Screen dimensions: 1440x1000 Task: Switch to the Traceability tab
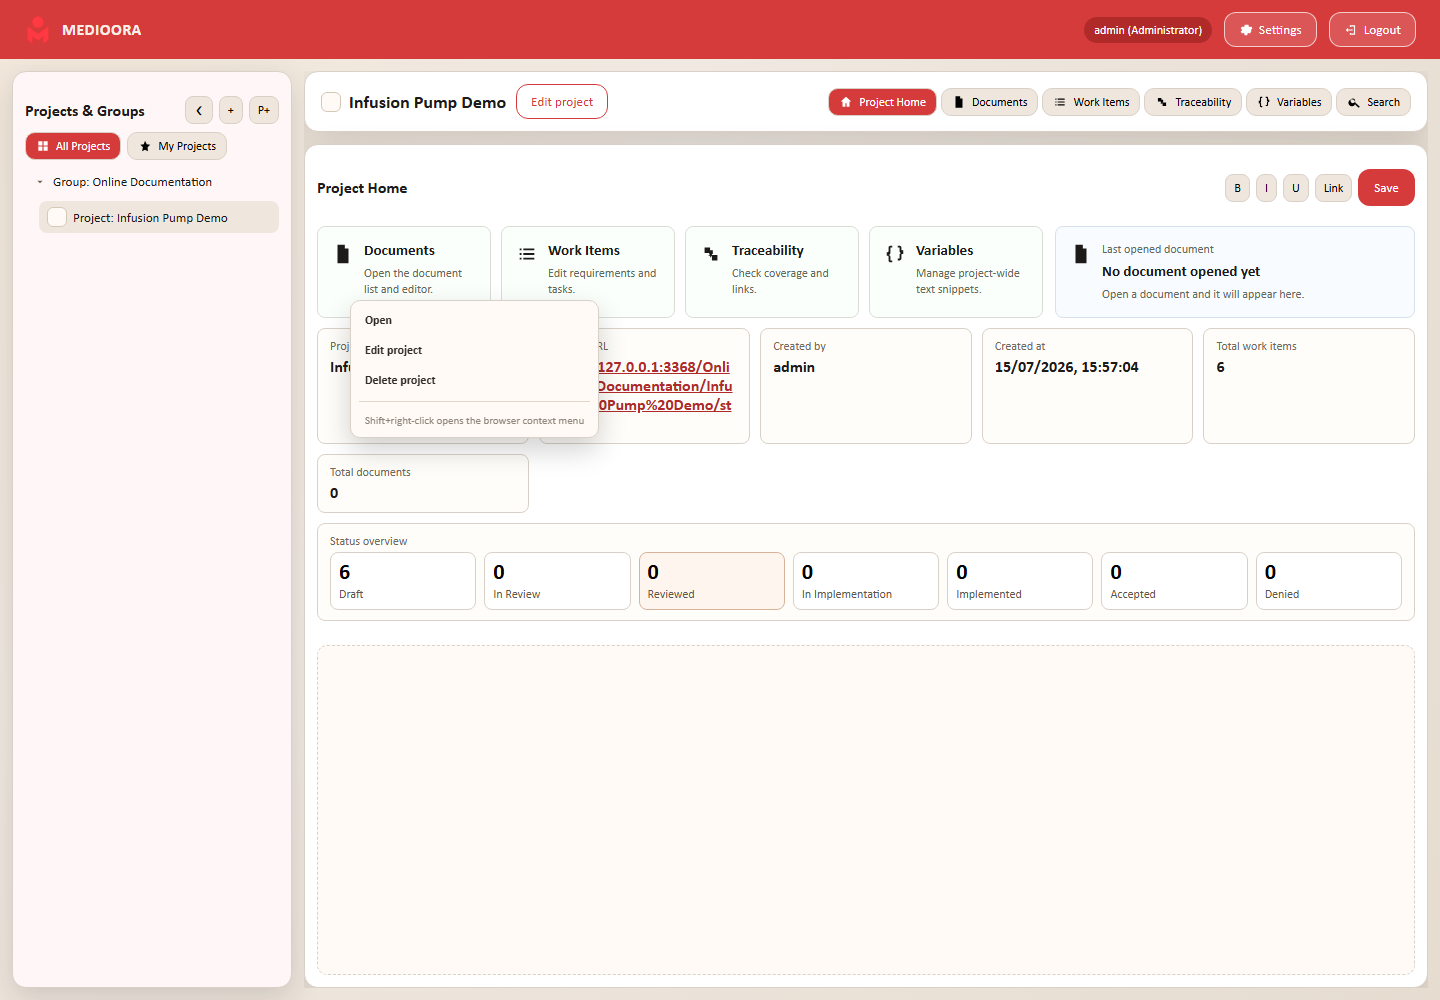(1193, 102)
